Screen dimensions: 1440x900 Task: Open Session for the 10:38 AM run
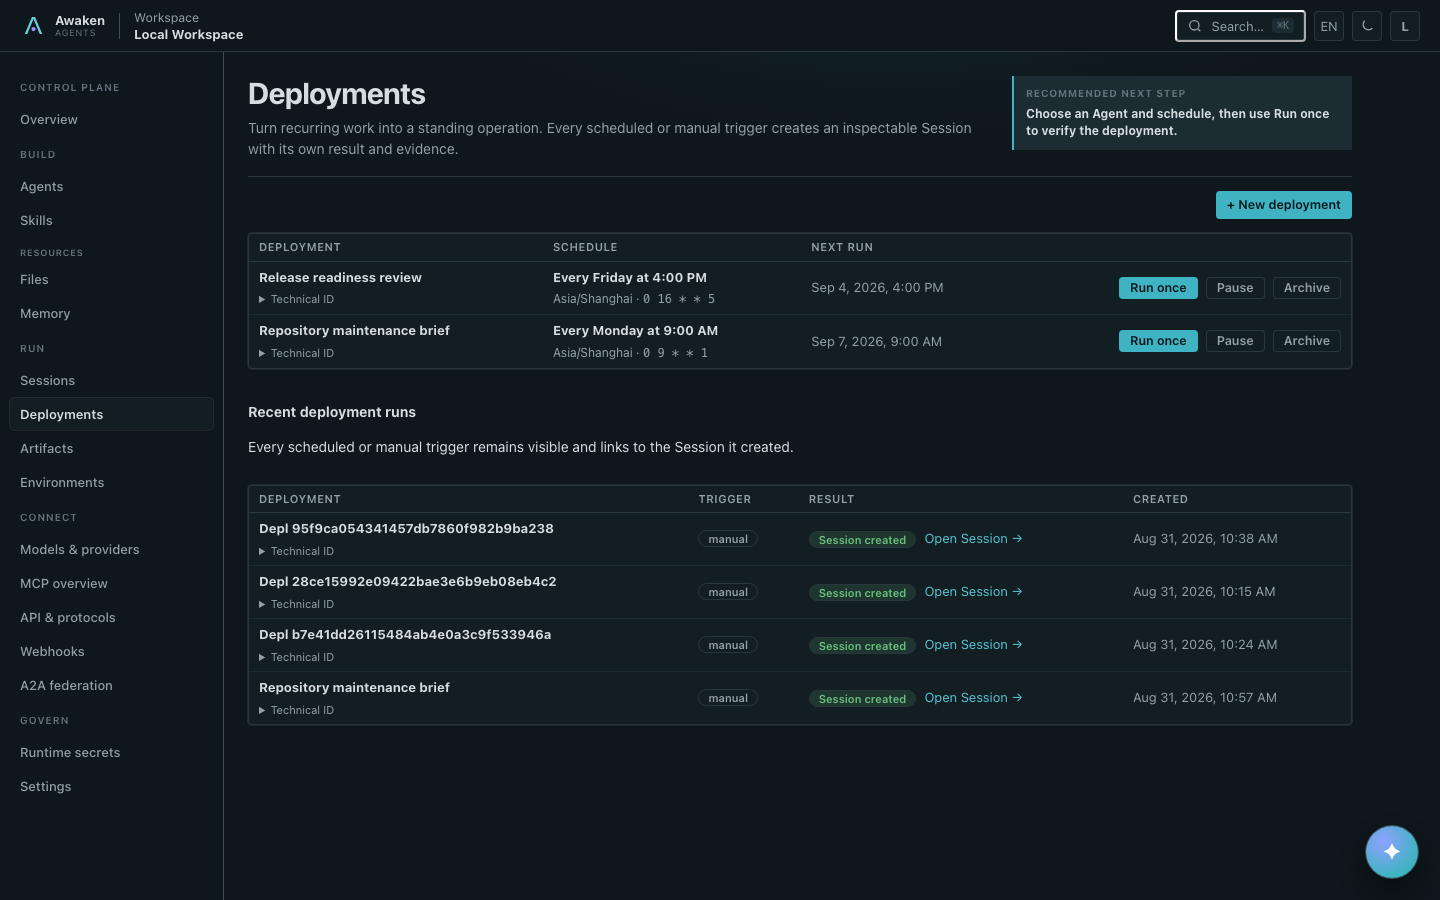coord(973,539)
